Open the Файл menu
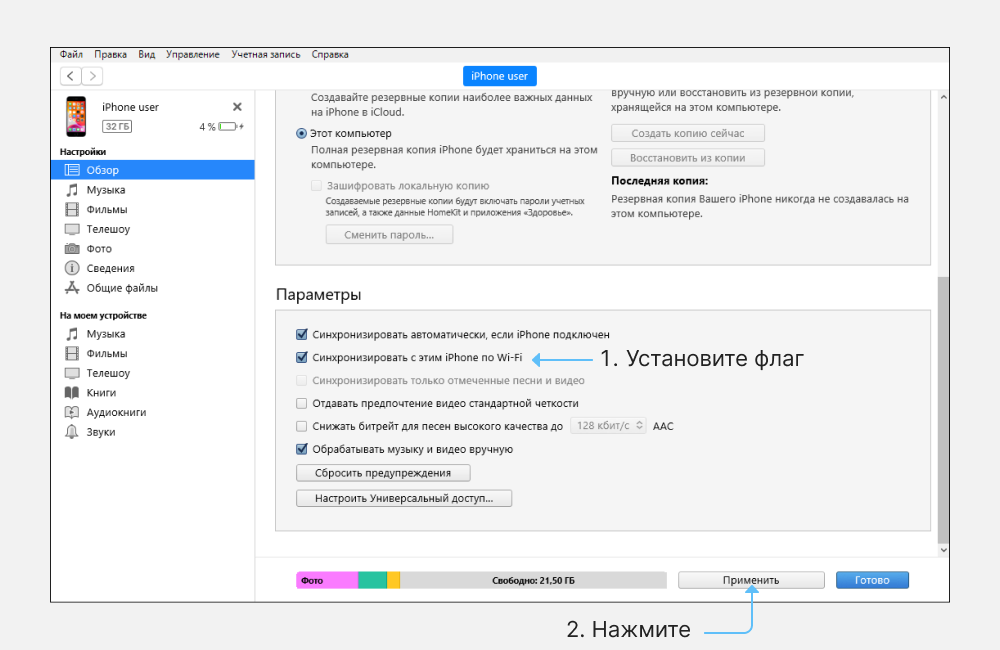 click(71, 54)
